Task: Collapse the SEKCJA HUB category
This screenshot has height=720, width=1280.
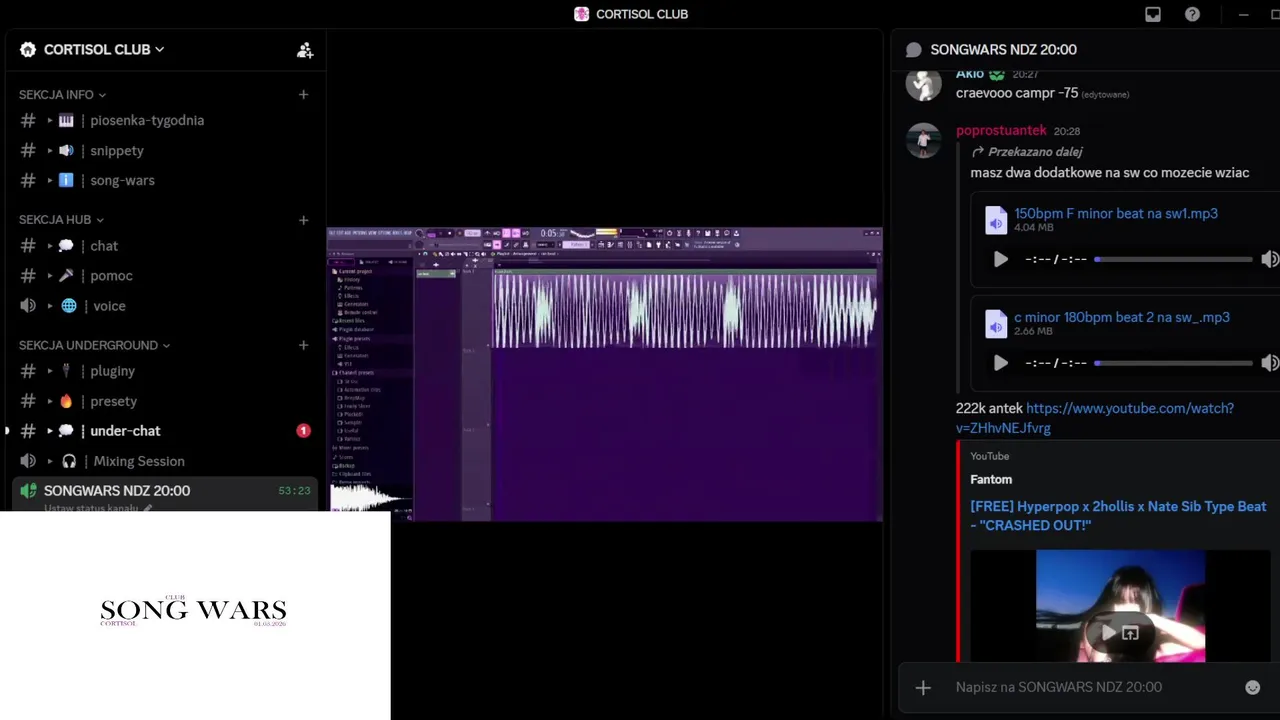Action: (61, 220)
